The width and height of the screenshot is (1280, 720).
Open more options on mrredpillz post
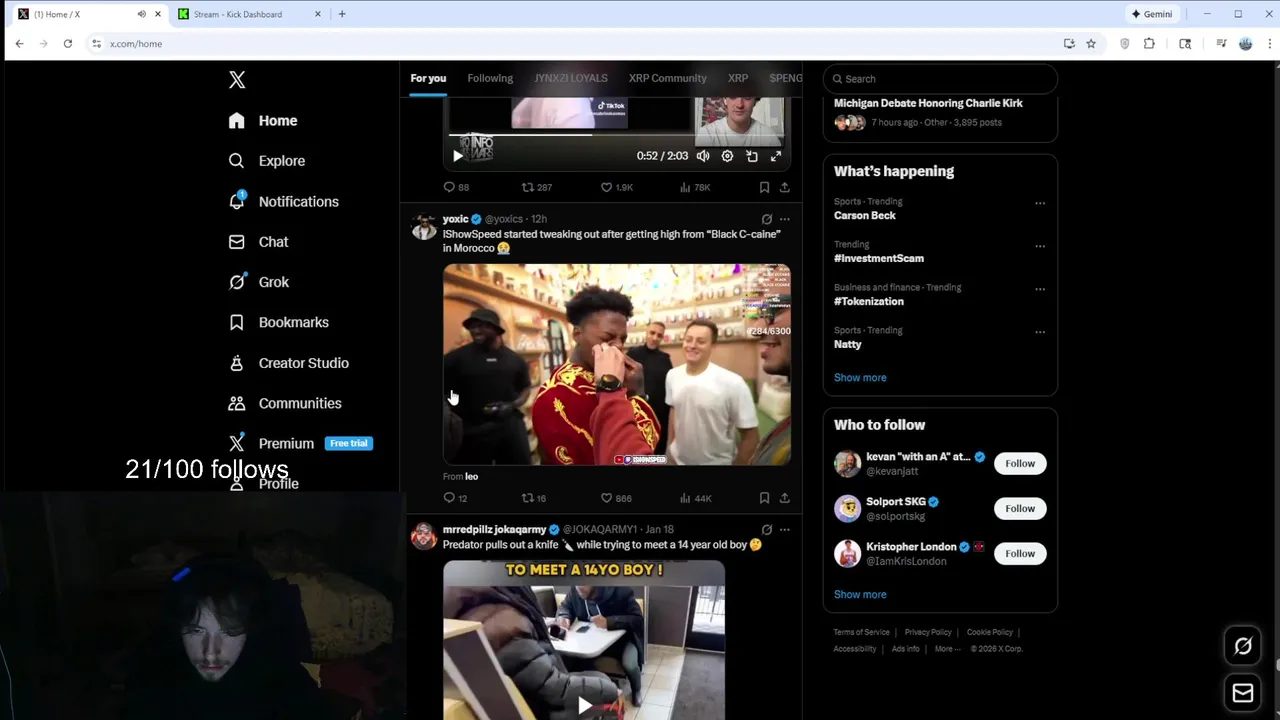pos(785,530)
